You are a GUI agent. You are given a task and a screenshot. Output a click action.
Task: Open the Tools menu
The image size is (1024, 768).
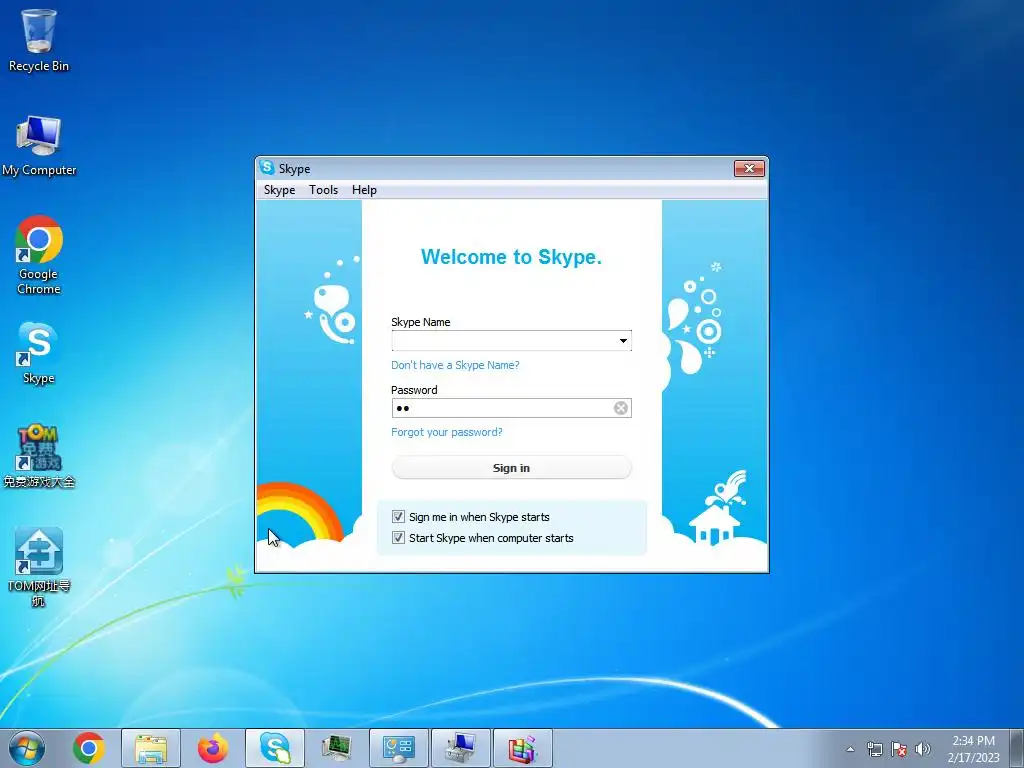[x=323, y=190]
